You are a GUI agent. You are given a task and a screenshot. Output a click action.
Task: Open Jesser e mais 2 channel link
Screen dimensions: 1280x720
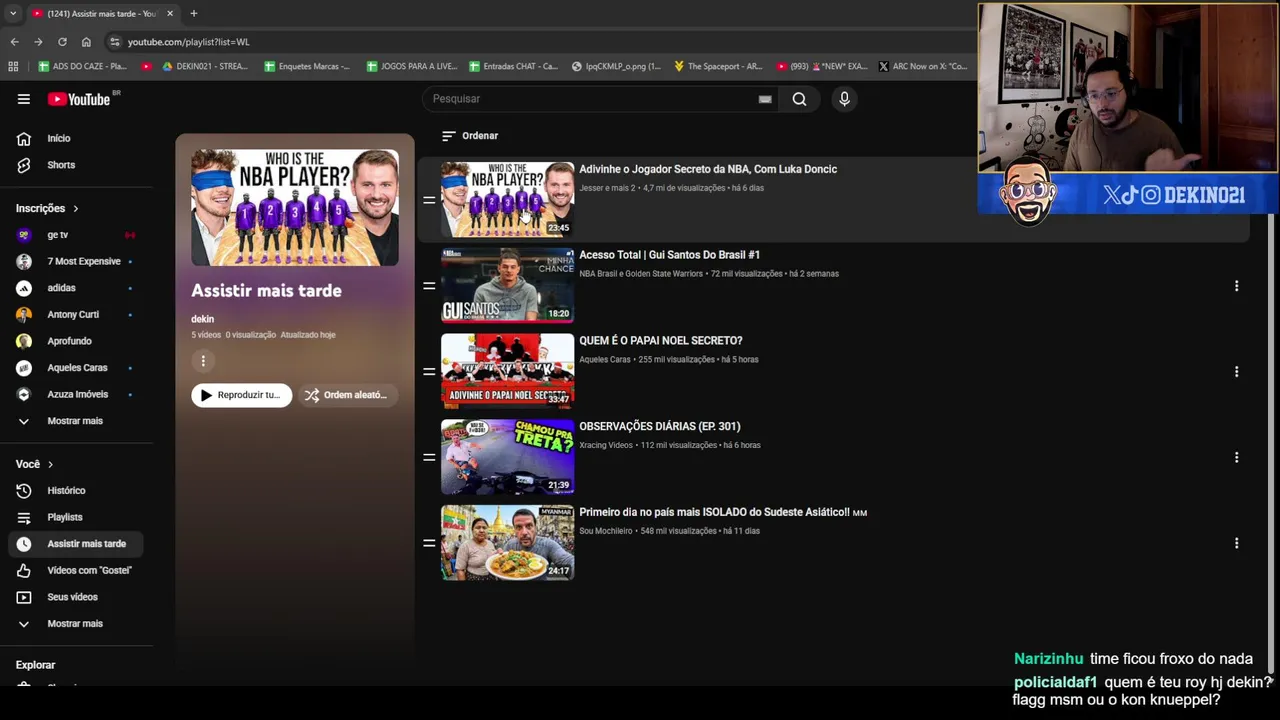tap(607, 188)
